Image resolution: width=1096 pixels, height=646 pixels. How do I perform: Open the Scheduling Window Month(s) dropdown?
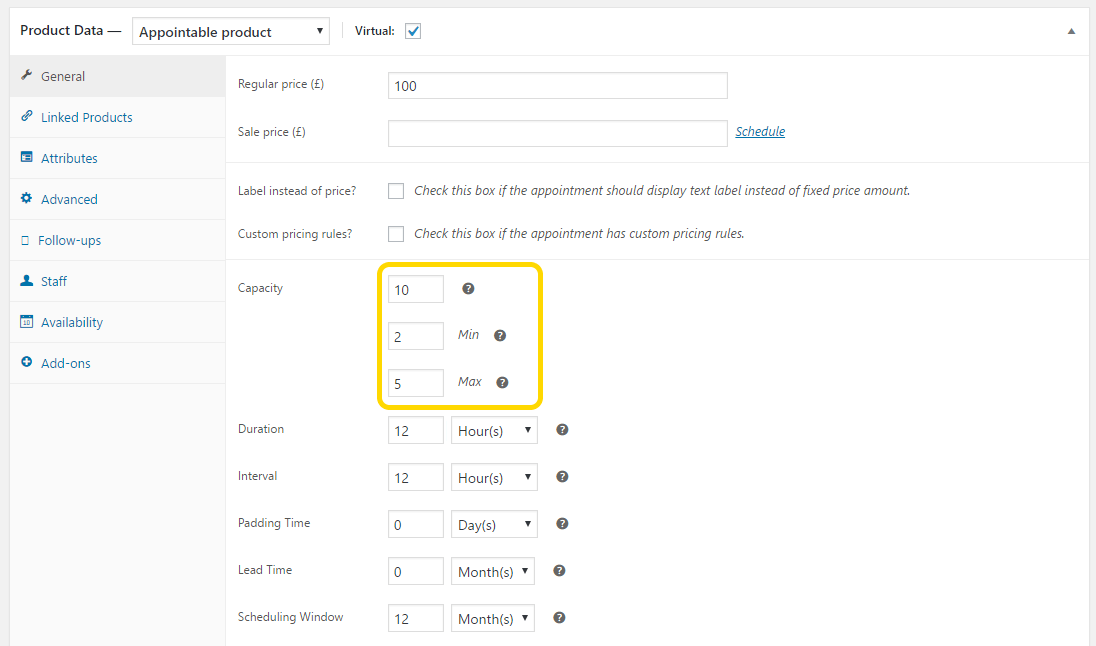coord(493,618)
